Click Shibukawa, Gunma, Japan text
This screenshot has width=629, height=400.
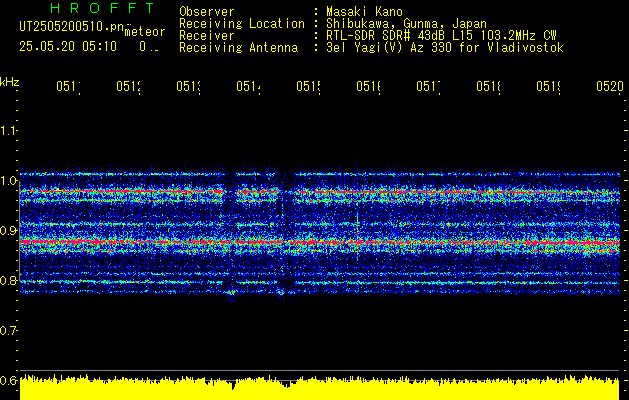point(406,24)
